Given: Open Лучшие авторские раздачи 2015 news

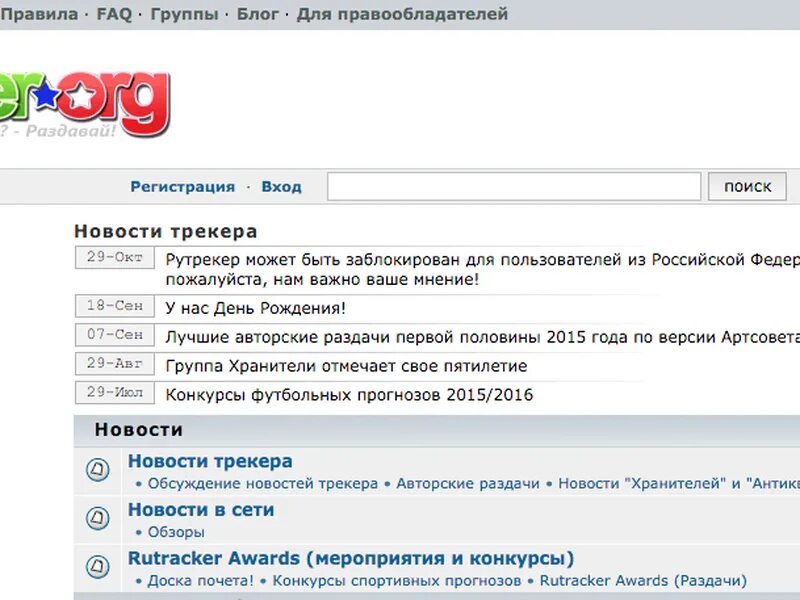Looking at the screenshot, I should [x=482, y=337].
